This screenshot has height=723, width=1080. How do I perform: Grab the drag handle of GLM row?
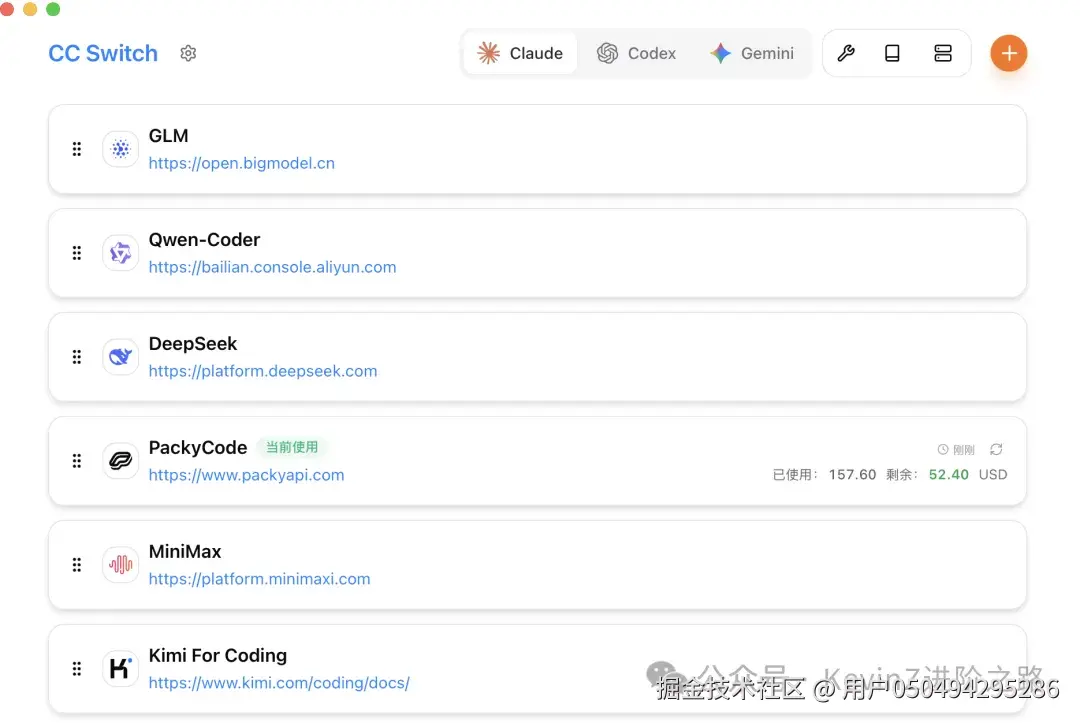coord(76,149)
